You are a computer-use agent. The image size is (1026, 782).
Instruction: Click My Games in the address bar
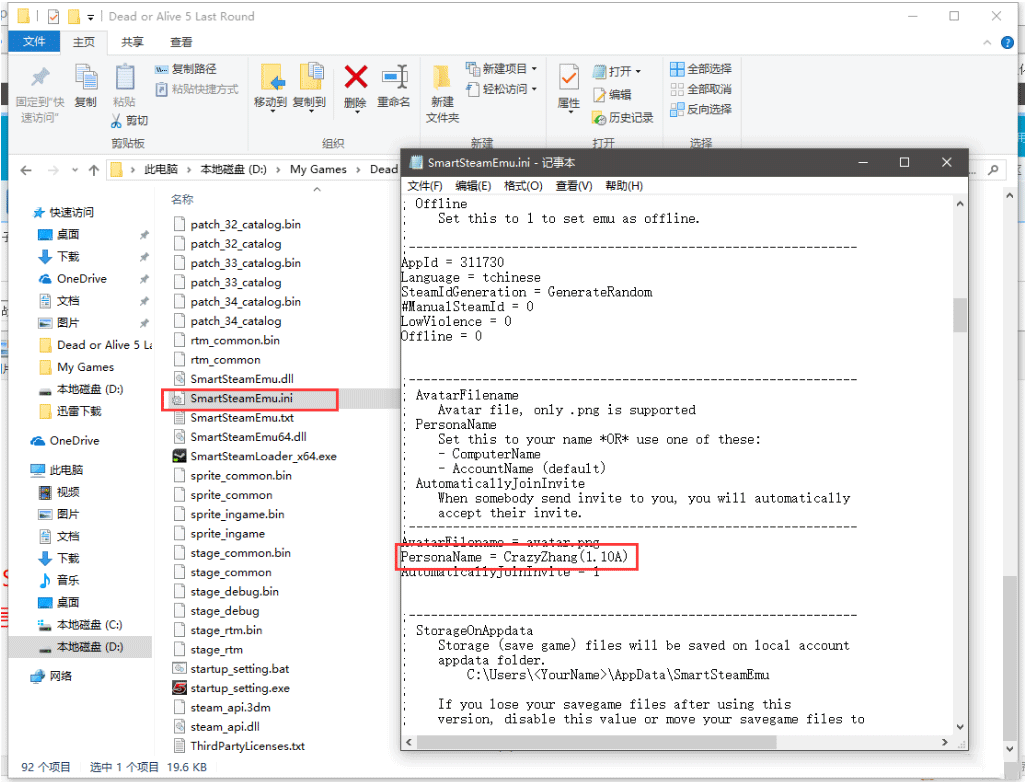tap(318, 169)
